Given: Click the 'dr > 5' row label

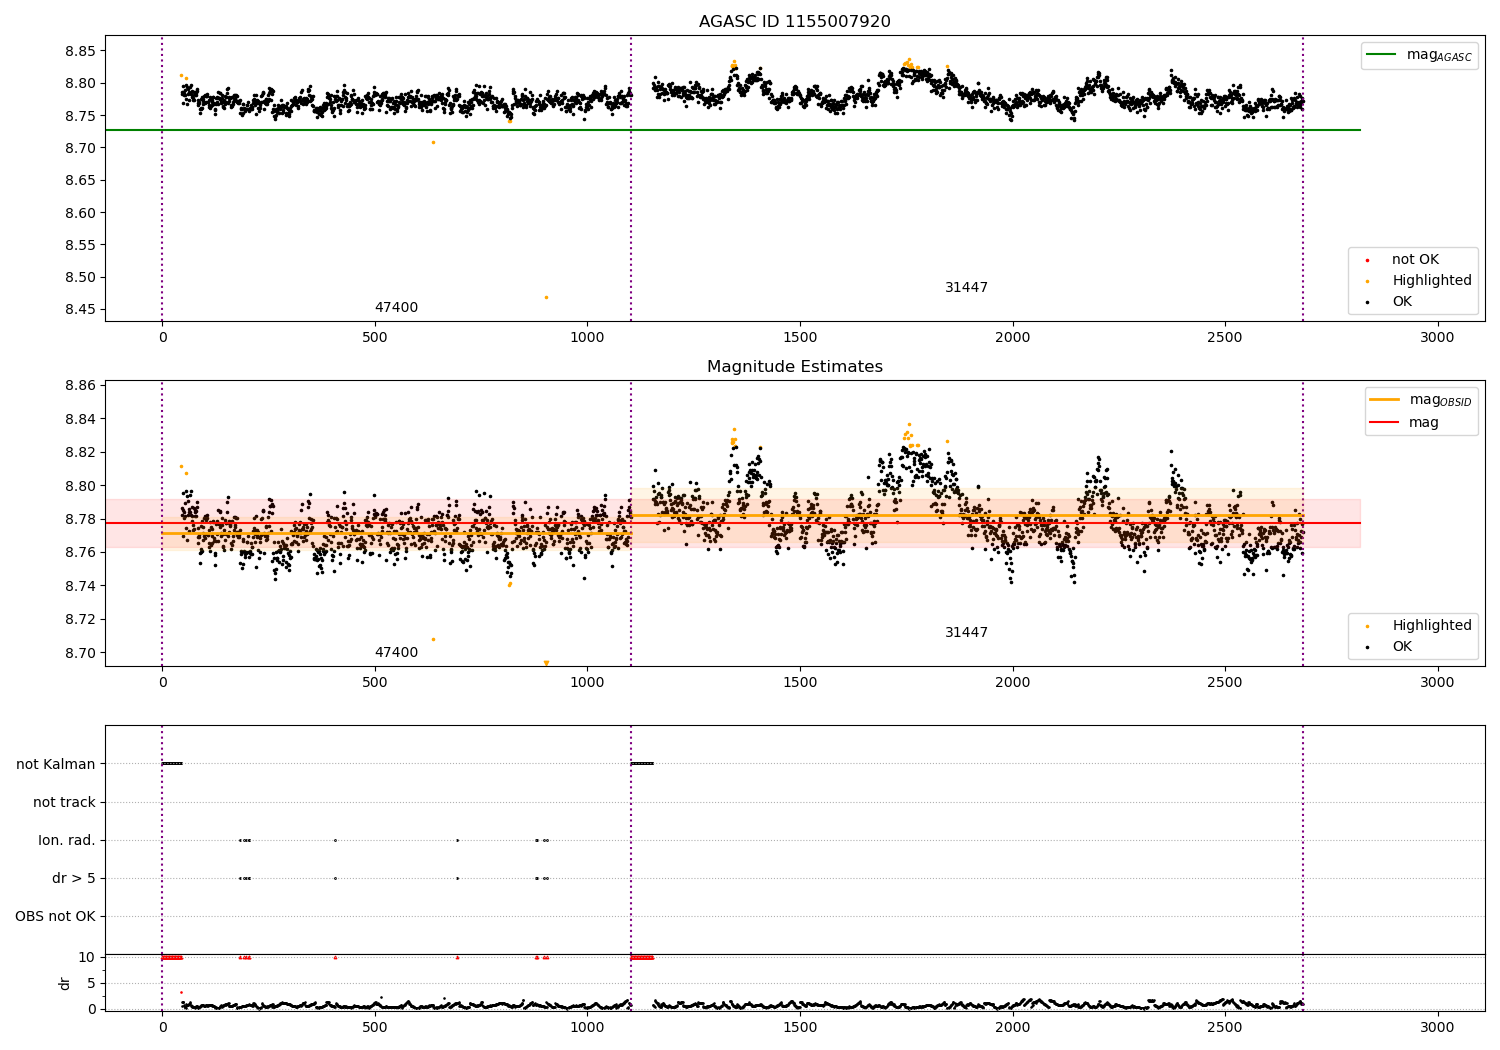Looking at the screenshot, I should tap(74, 879).
